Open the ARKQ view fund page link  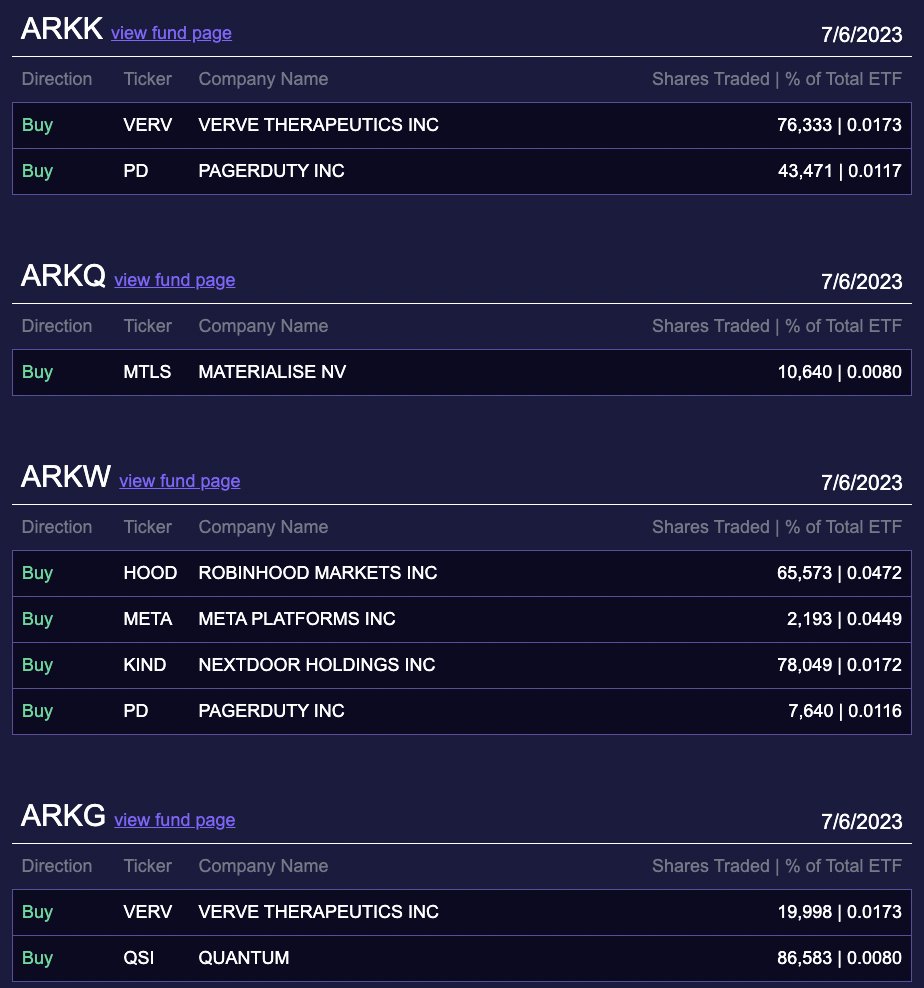pos(175,280)
